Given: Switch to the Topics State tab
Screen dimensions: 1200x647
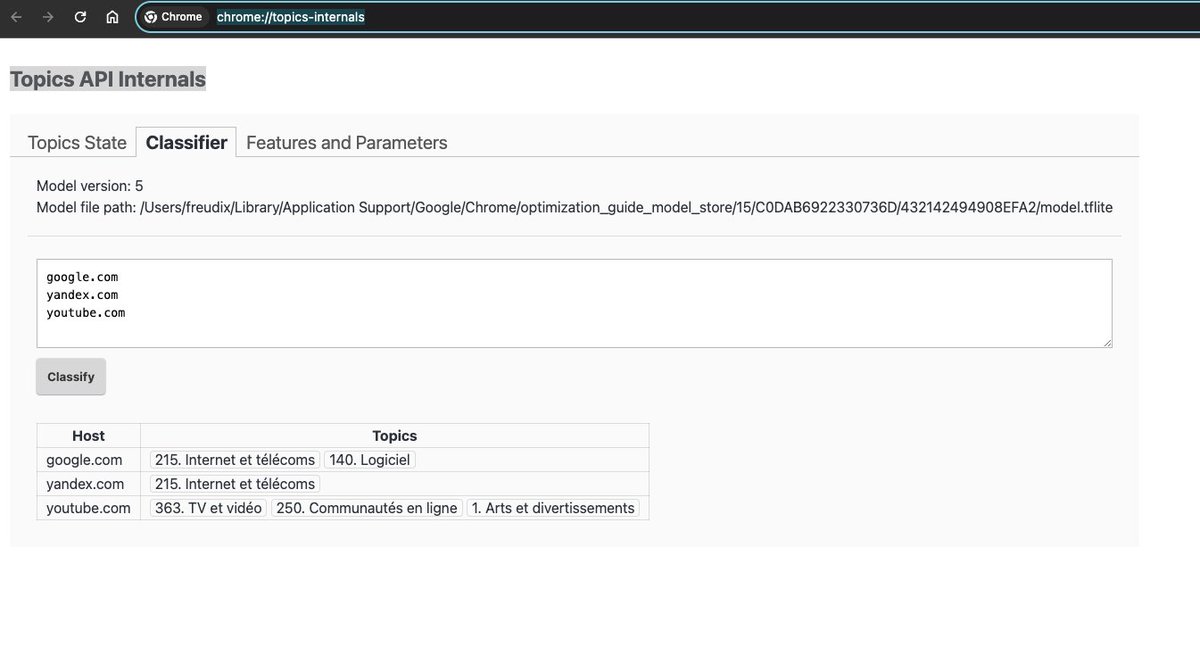Looking at the screenshot, I should click(77, 143).
